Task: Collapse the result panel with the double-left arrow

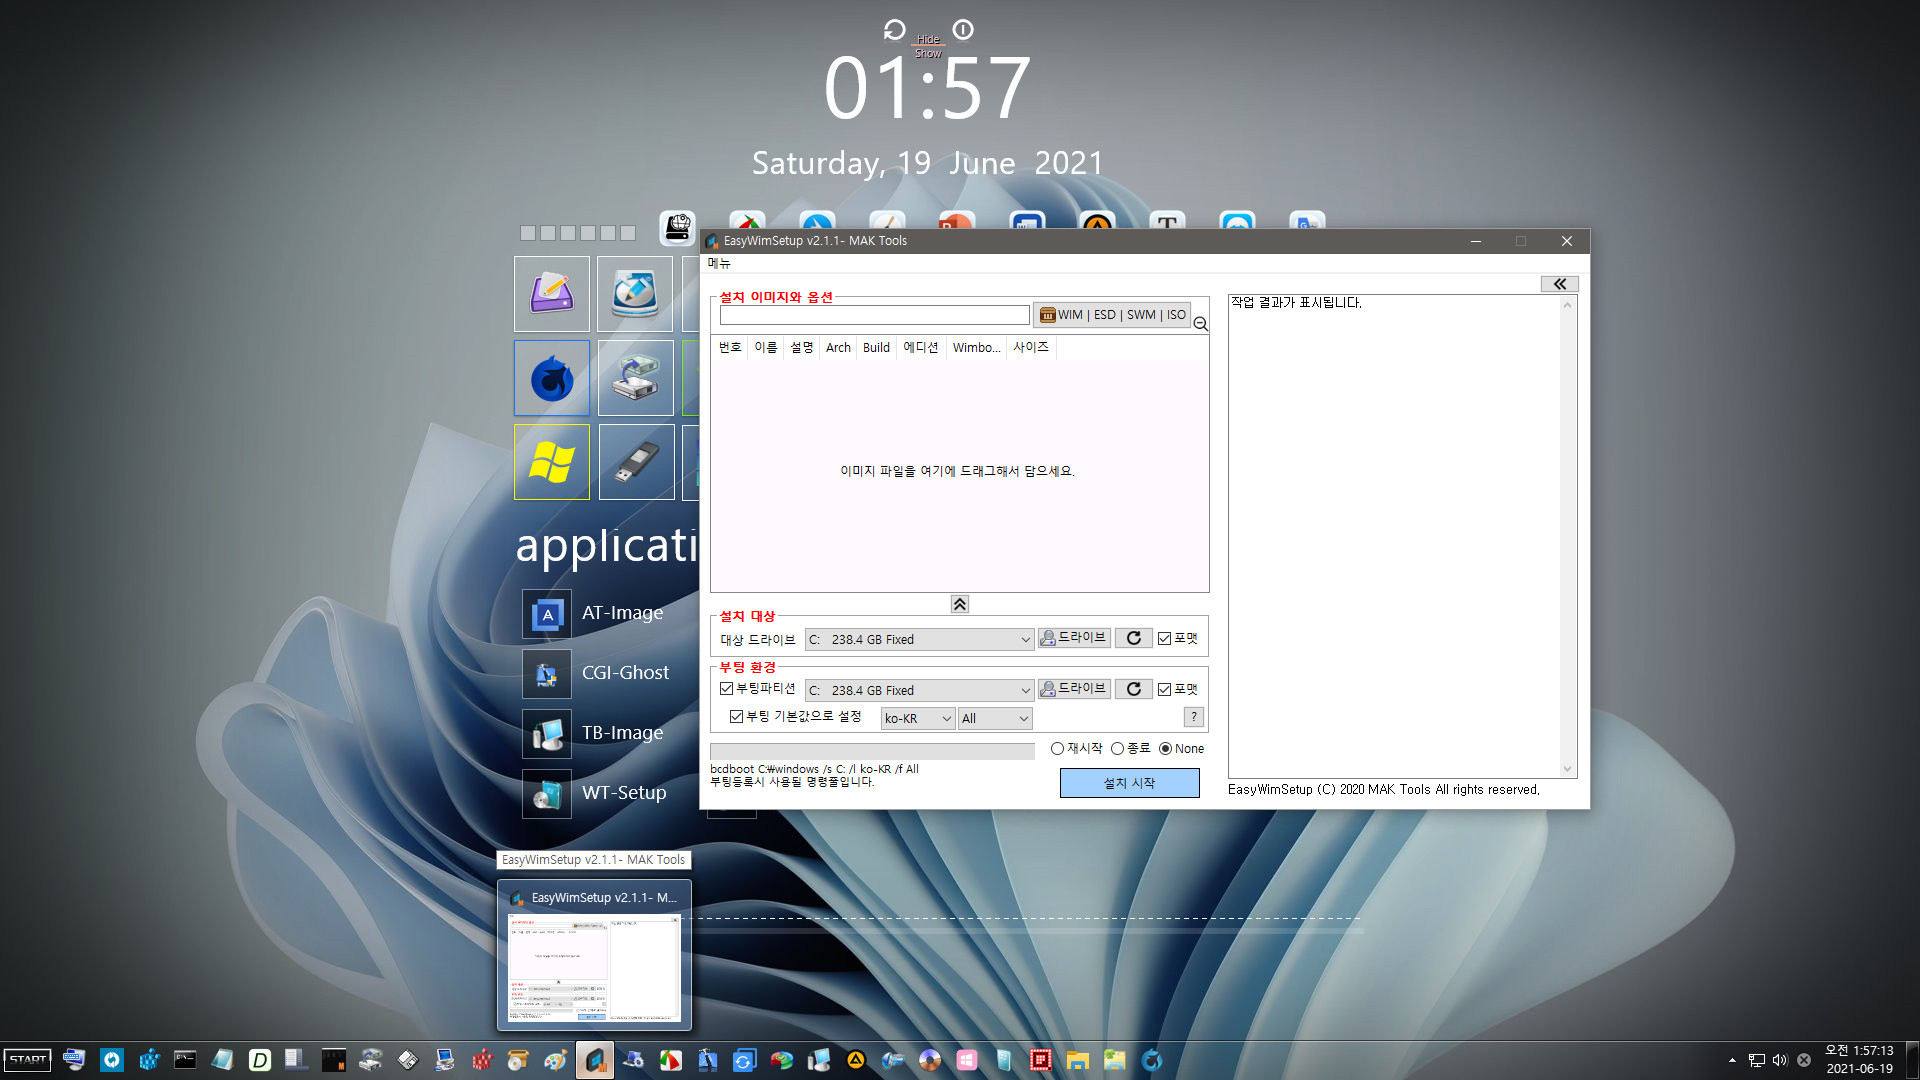Action: [x=1559, y=284]
